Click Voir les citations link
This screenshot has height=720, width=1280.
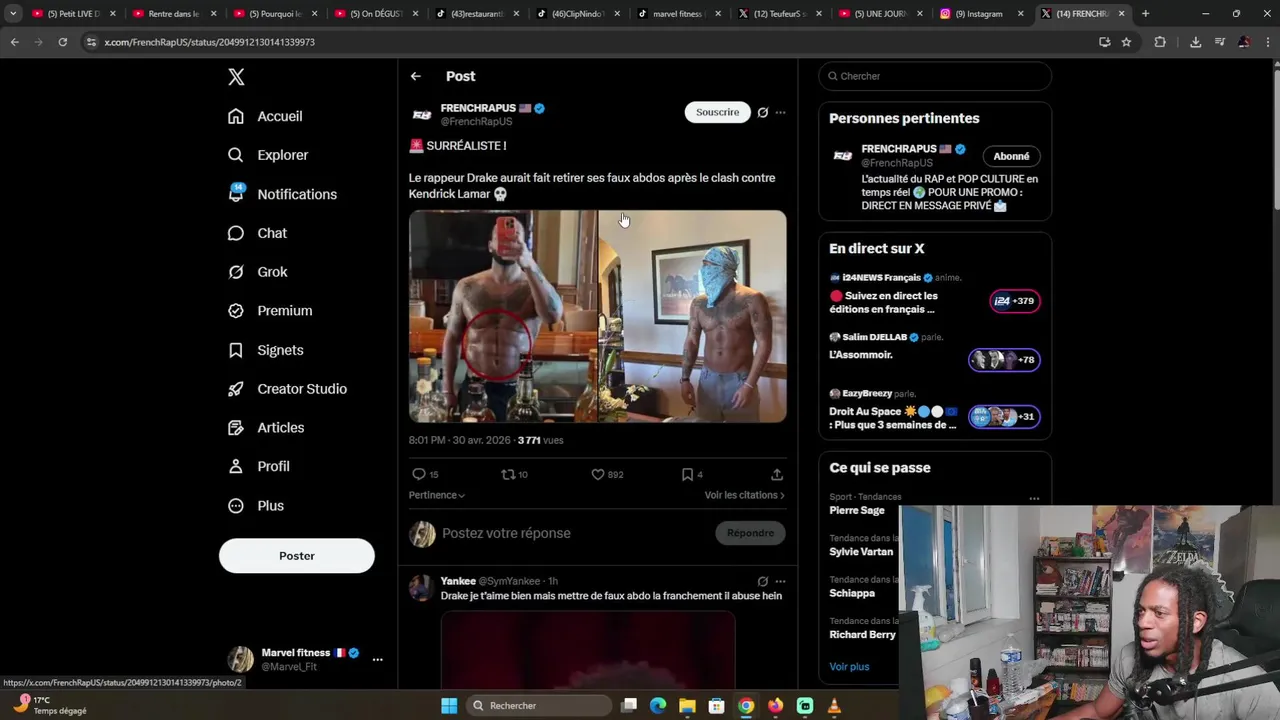744,495
